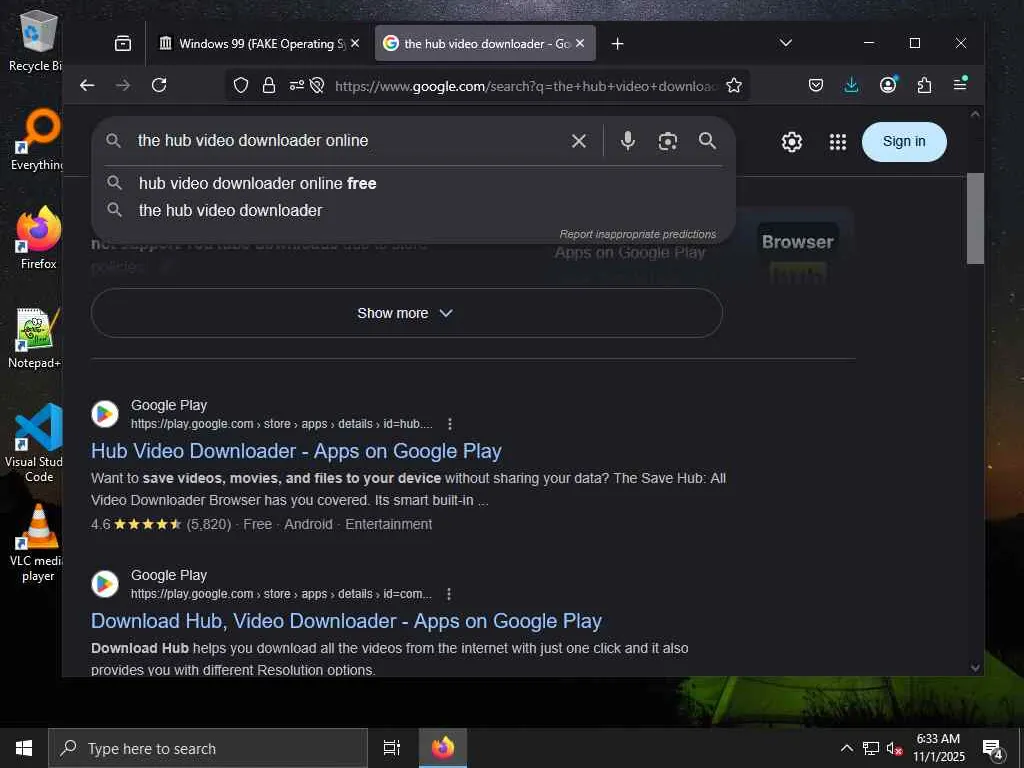Expand results with Show more
This screenshot has height=768, width=1024.
(407, 313)
